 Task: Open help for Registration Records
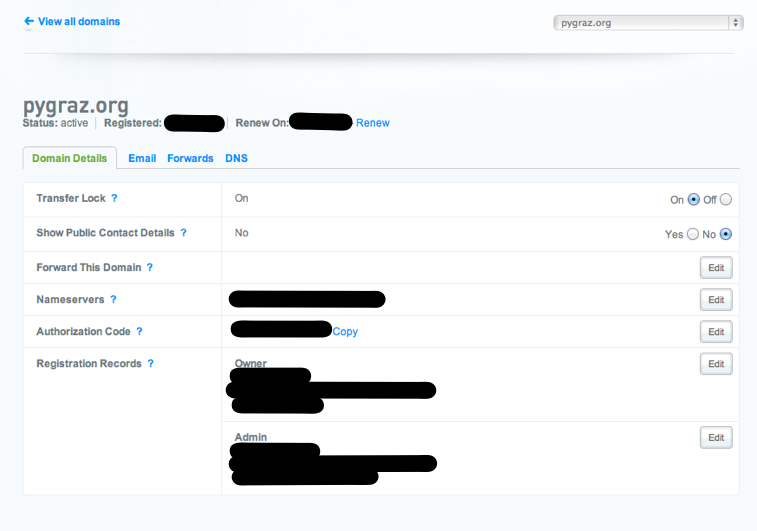(151, 363)
